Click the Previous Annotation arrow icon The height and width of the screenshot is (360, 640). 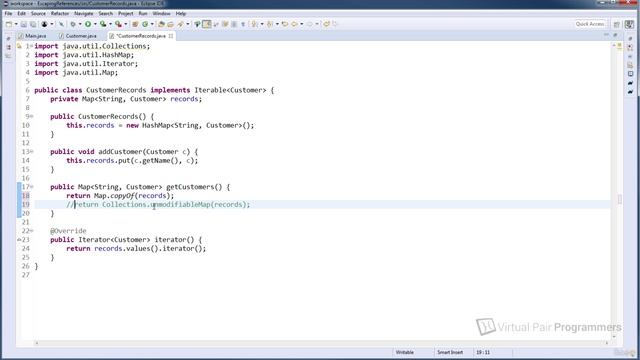point(270,24)
